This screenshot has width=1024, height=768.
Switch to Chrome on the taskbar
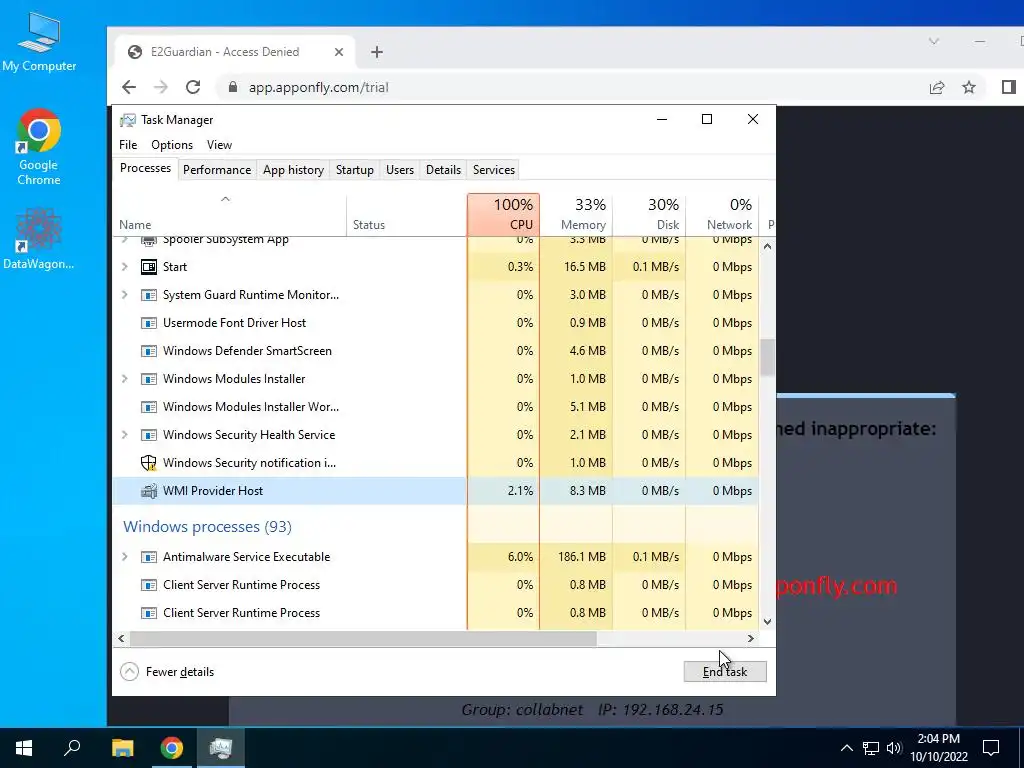172,748
